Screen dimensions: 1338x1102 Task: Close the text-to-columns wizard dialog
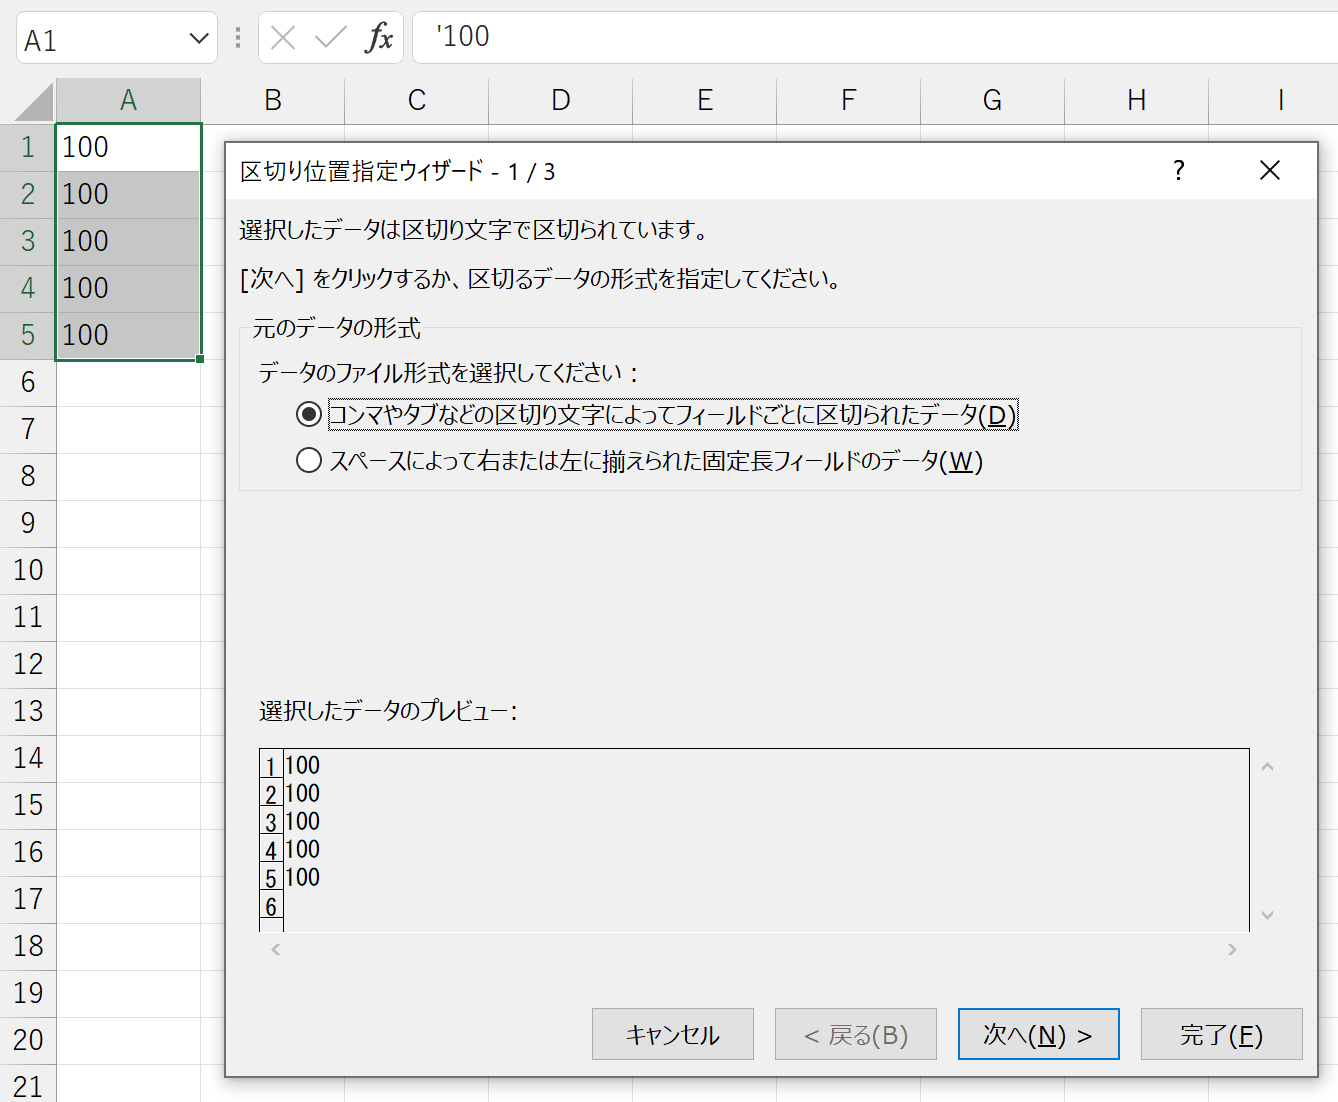[1269, 171]
